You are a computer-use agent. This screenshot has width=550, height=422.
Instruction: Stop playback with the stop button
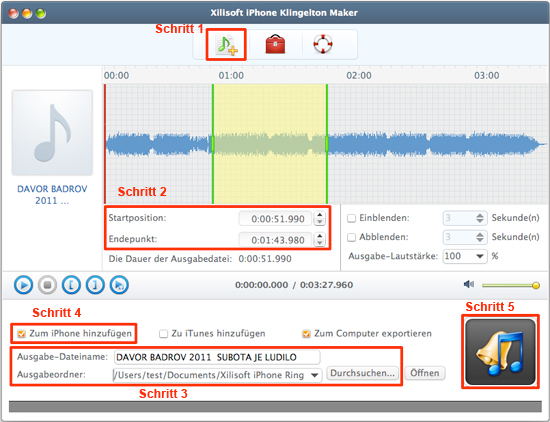[x=47, y=285]
